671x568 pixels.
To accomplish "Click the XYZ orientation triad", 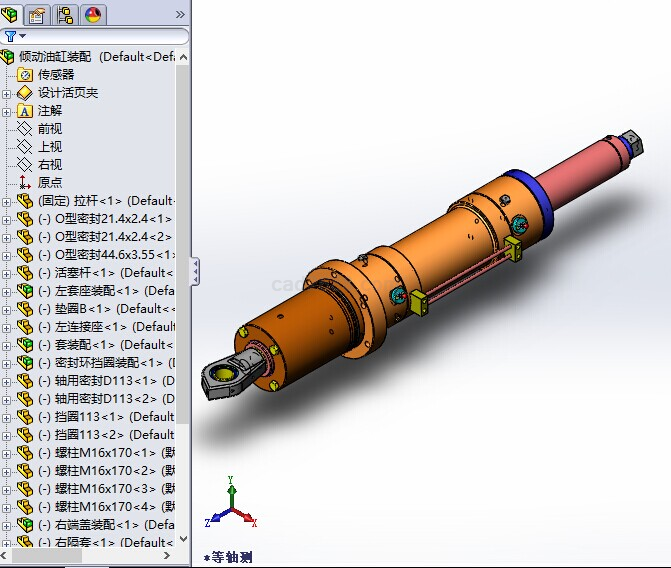I will pos(230,508).
